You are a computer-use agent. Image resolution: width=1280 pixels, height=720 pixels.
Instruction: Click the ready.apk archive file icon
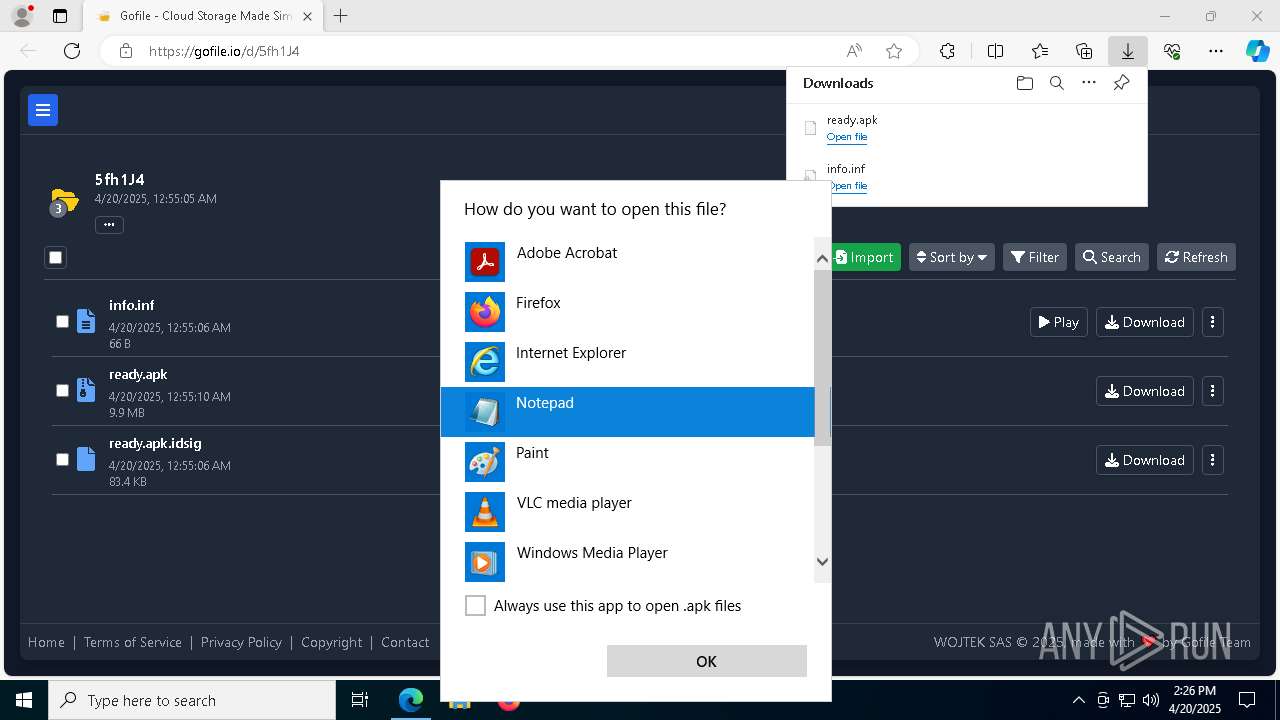(86, 391)
